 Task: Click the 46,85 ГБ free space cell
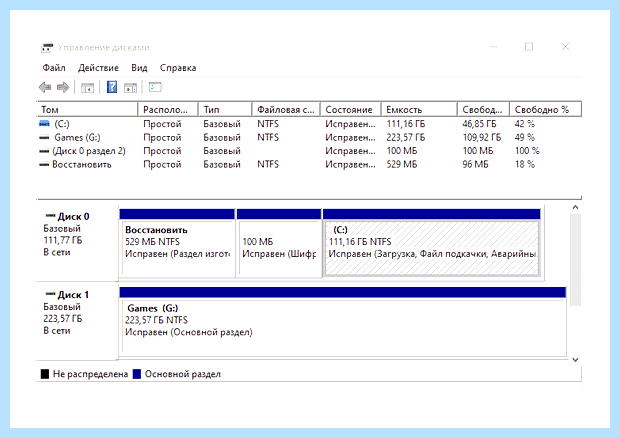click(479, 124)
